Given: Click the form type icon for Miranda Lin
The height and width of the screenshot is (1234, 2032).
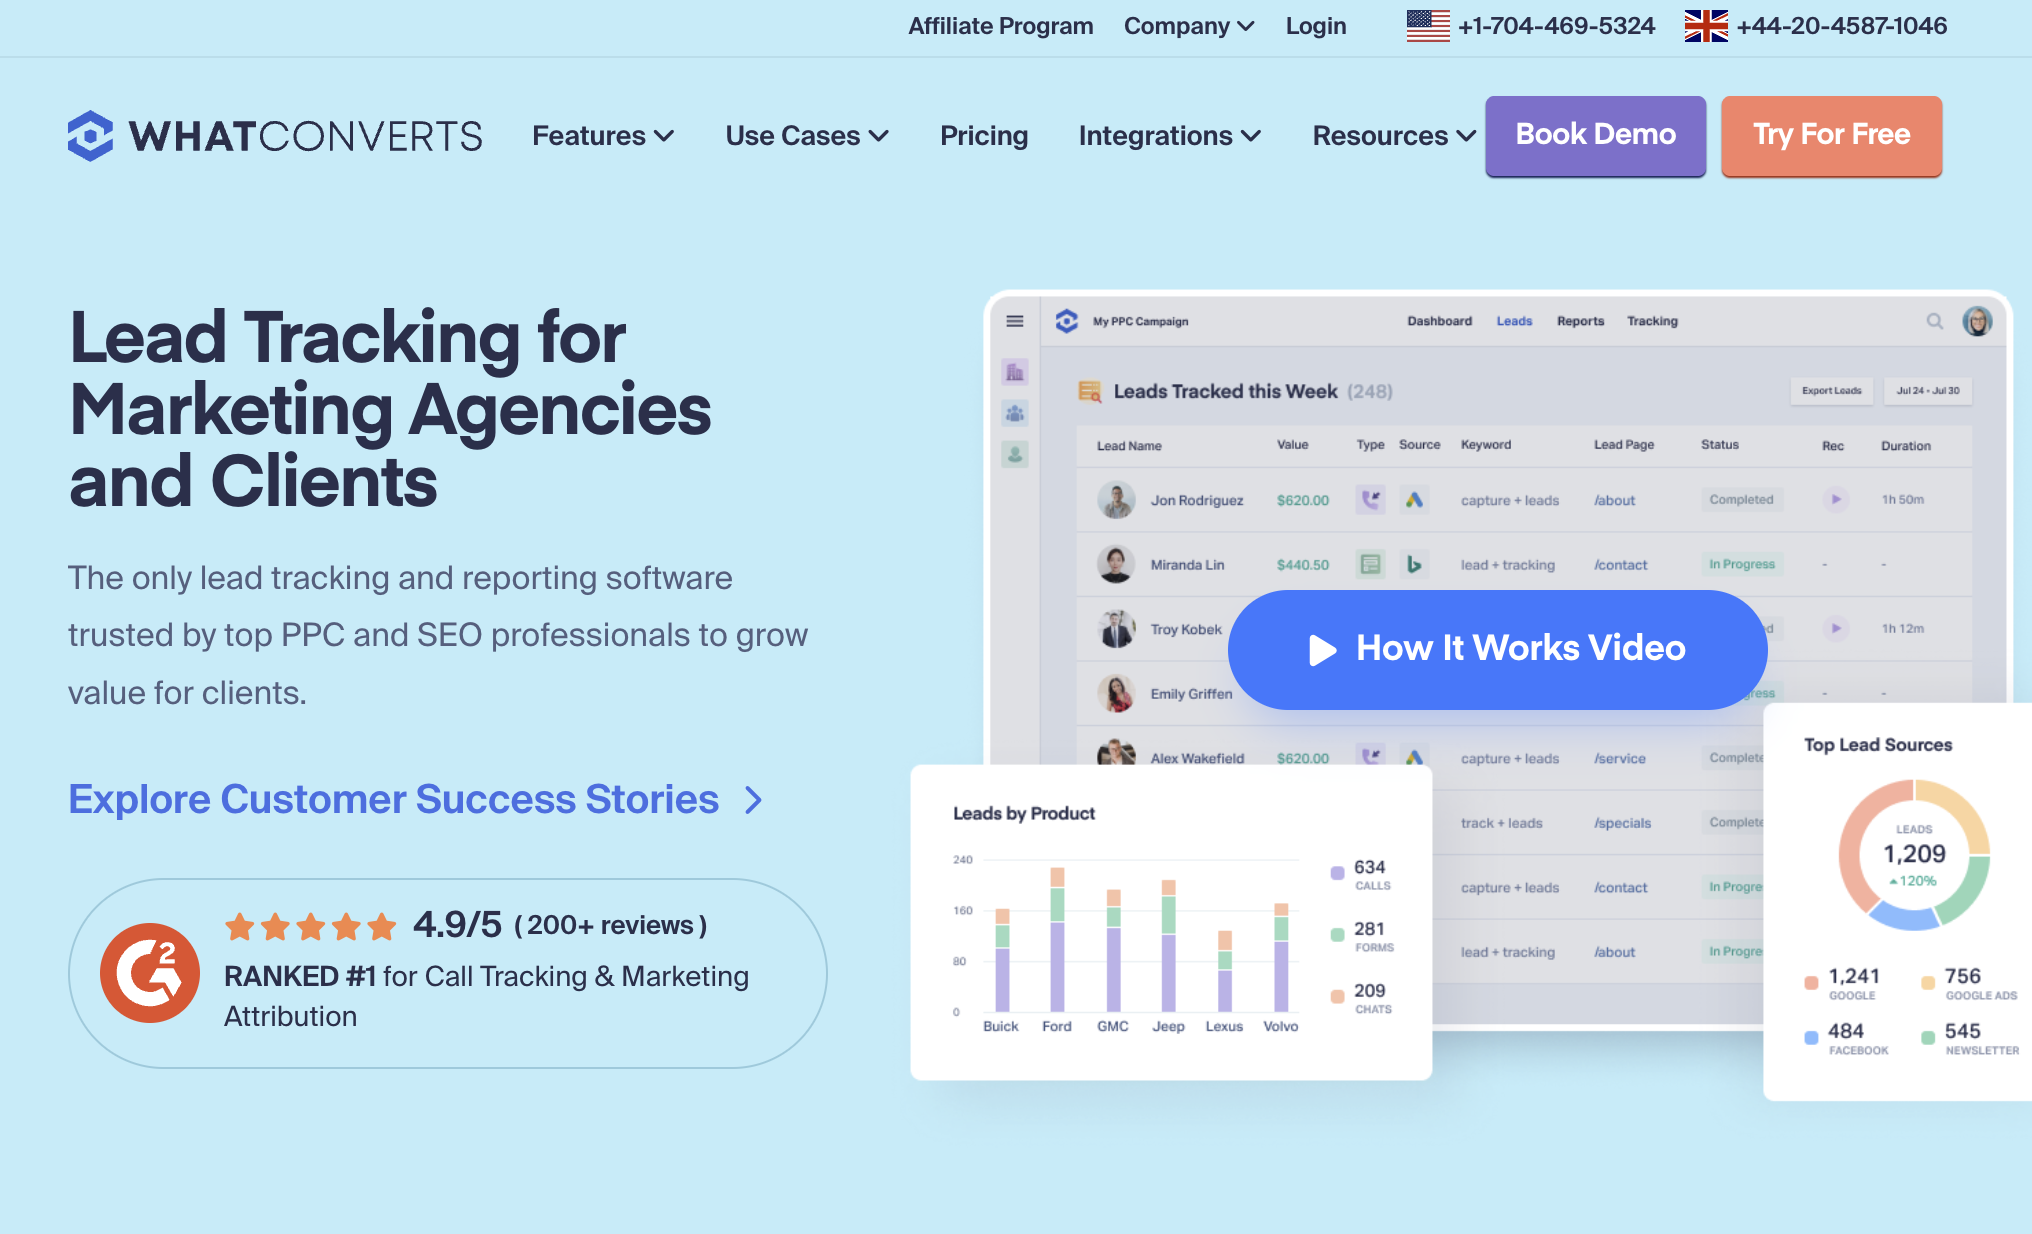Looking at the screenshot, I should (1370, 564).
